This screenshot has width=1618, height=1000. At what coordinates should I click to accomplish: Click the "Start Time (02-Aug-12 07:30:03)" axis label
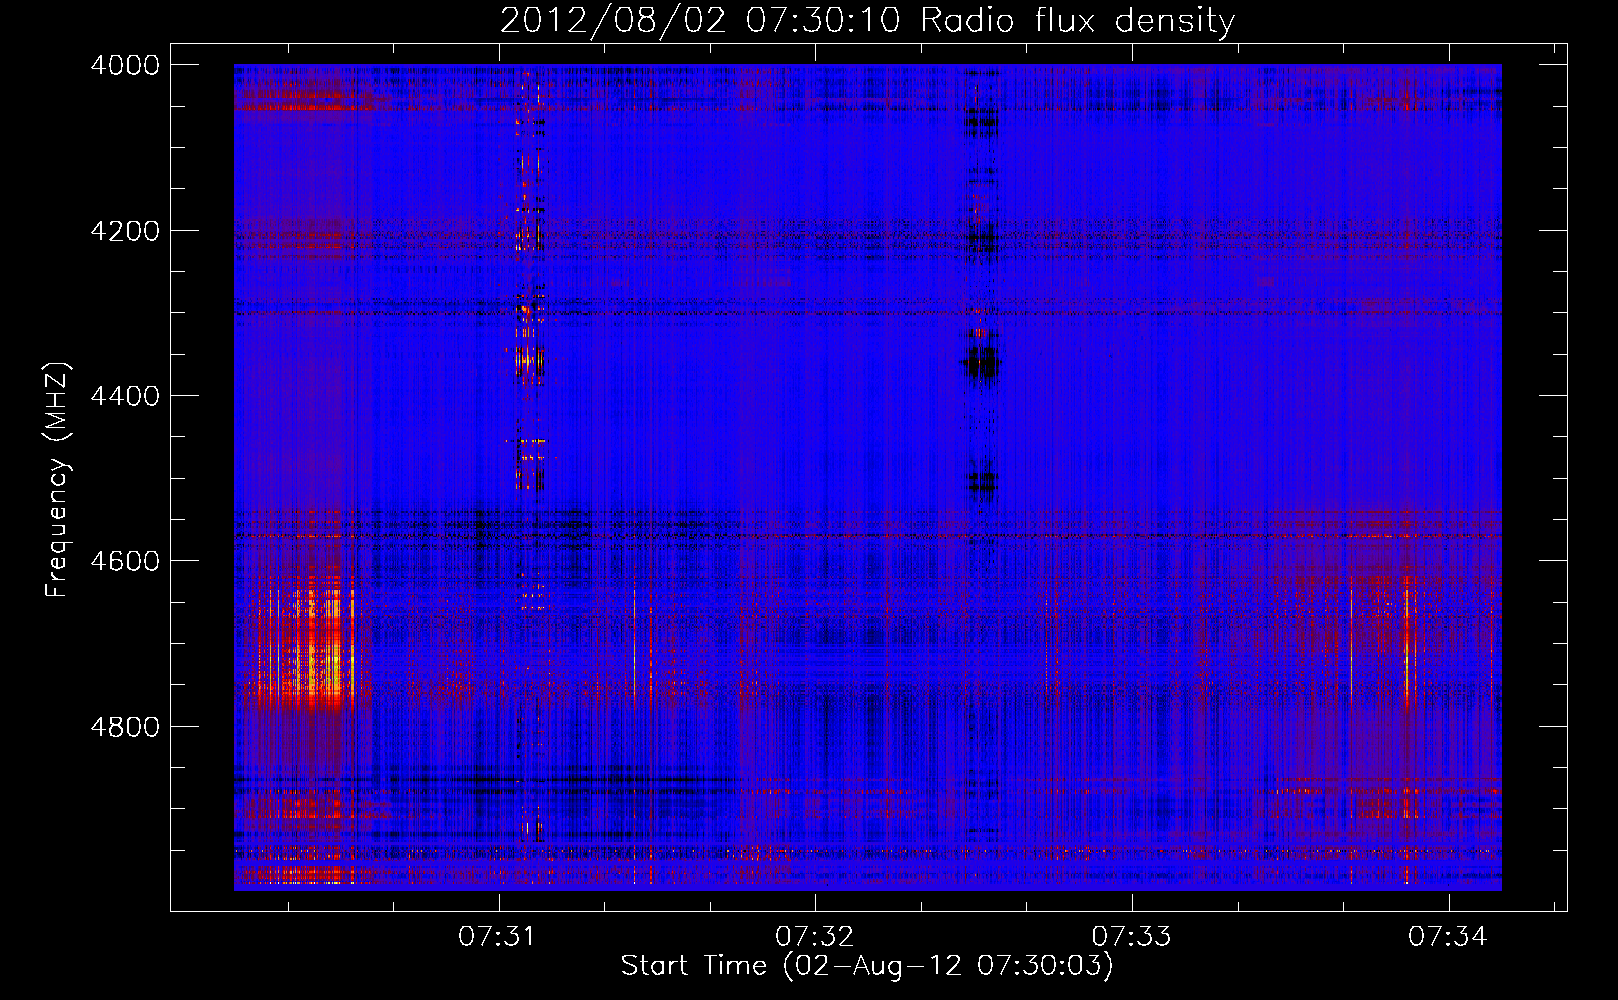867,966
